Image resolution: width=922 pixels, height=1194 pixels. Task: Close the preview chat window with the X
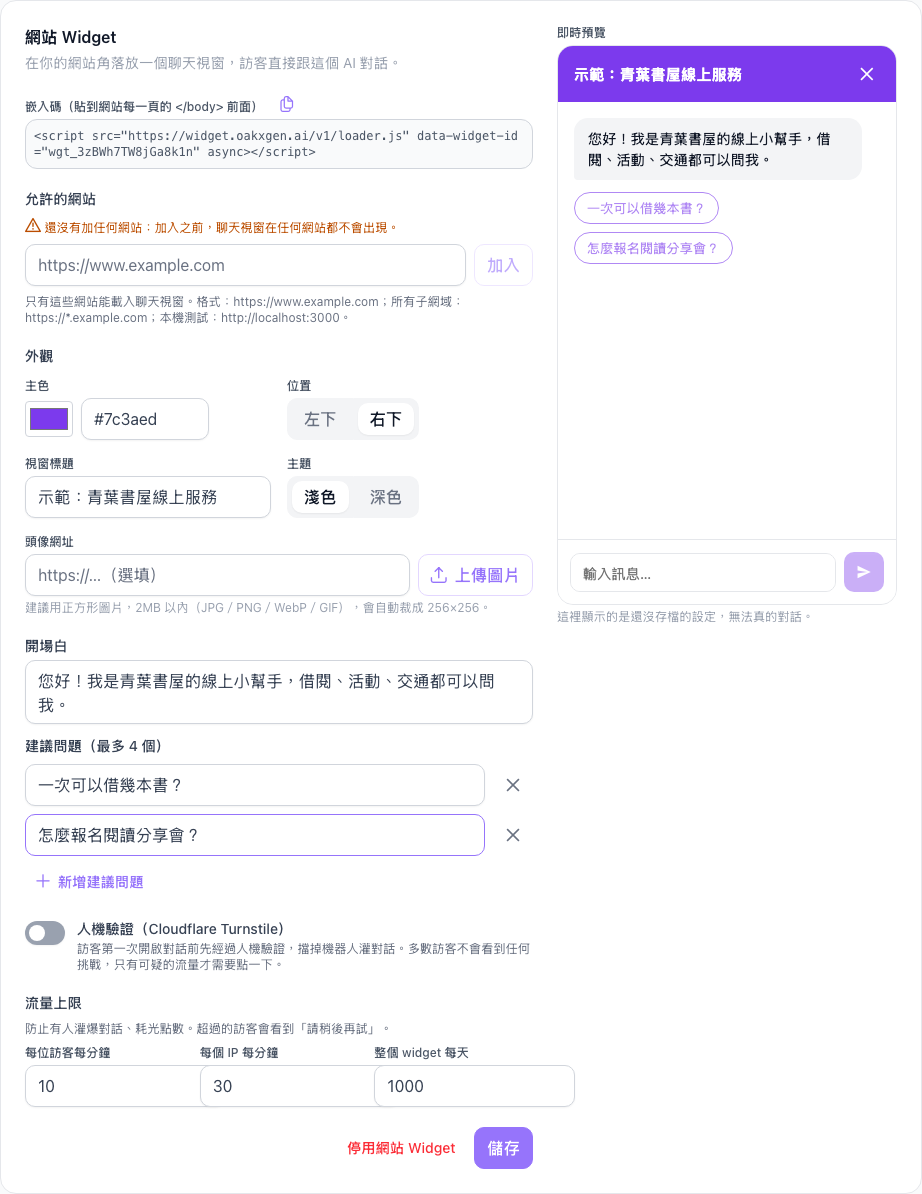(866, 74)
